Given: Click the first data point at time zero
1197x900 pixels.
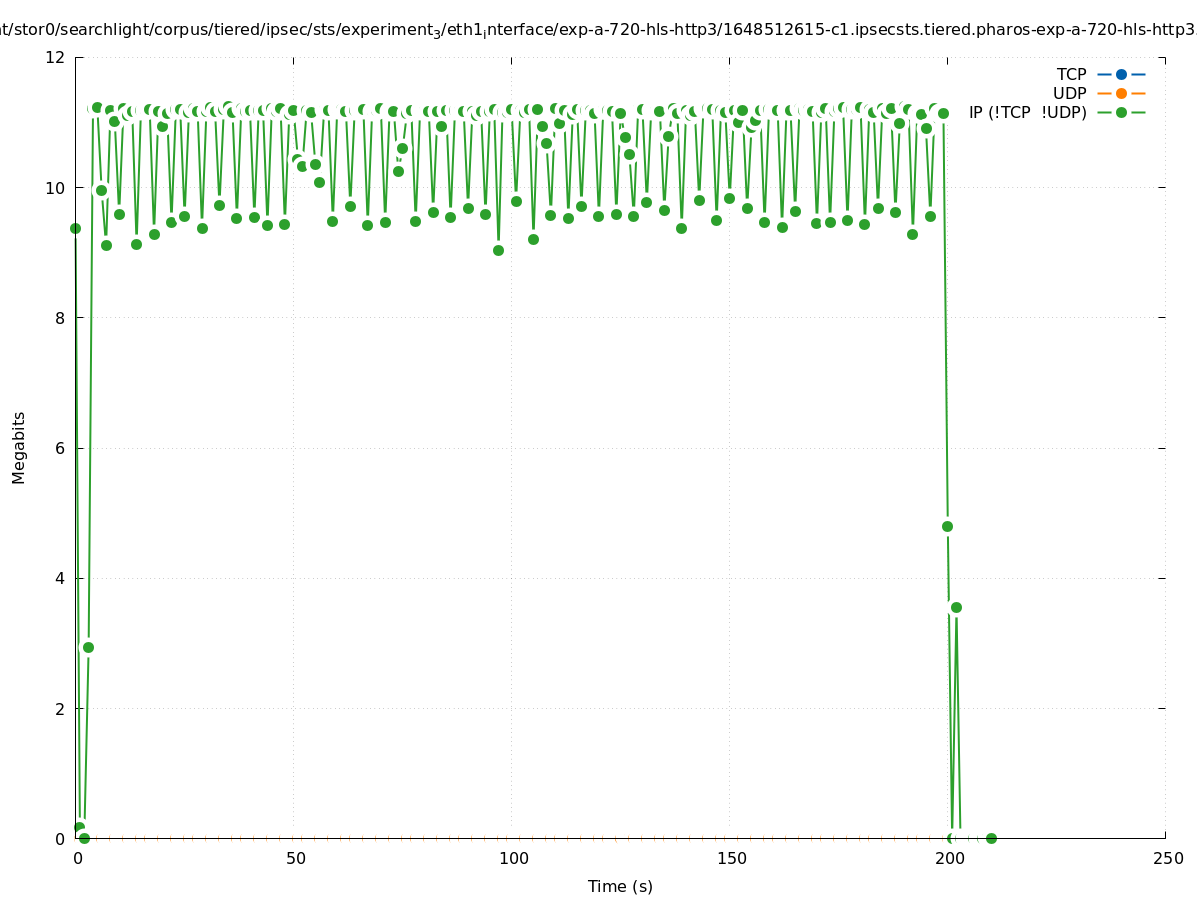Looking at the screenshot, I should click(75, 228).
